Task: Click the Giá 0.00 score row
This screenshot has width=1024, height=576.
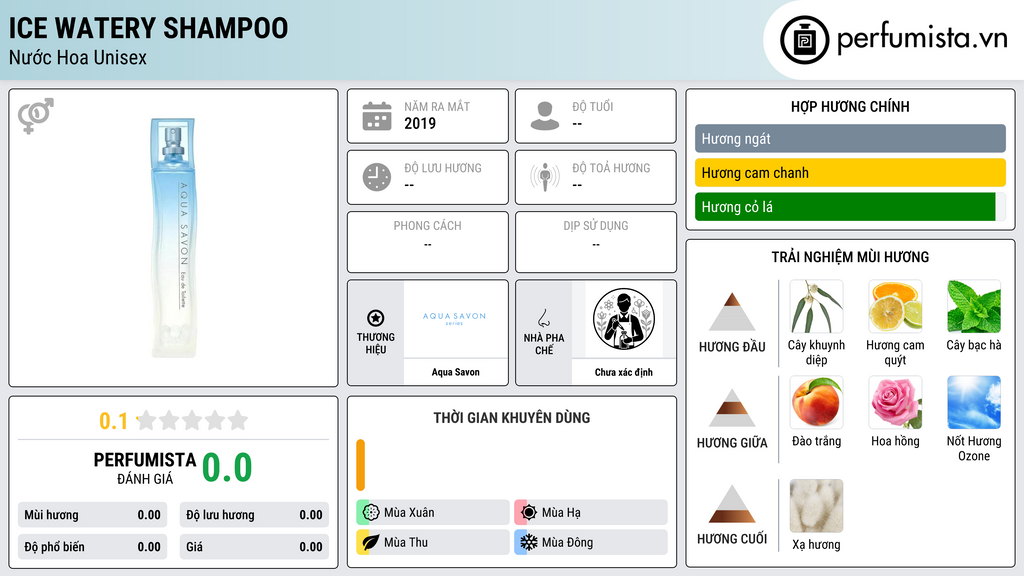Action: tap(254, 547)
